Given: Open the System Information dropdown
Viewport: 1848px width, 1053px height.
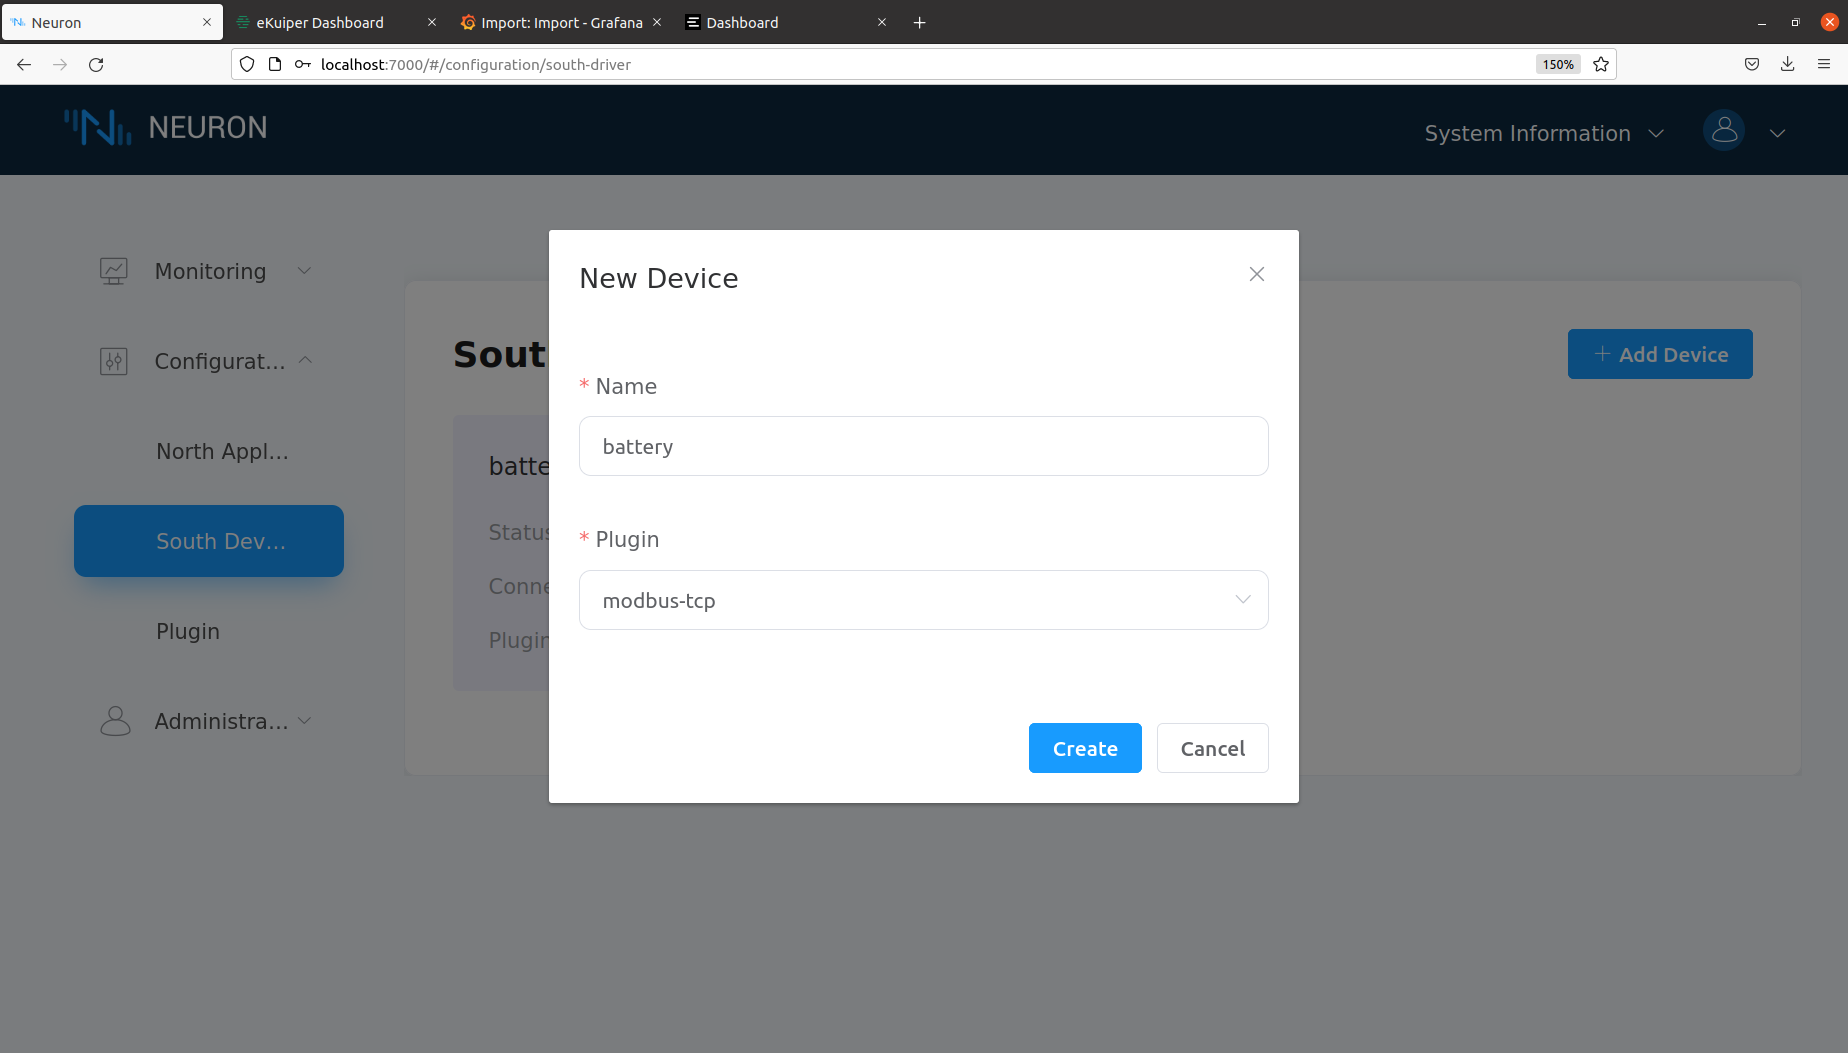Looking at the screenshot, I should [1544, 133].
